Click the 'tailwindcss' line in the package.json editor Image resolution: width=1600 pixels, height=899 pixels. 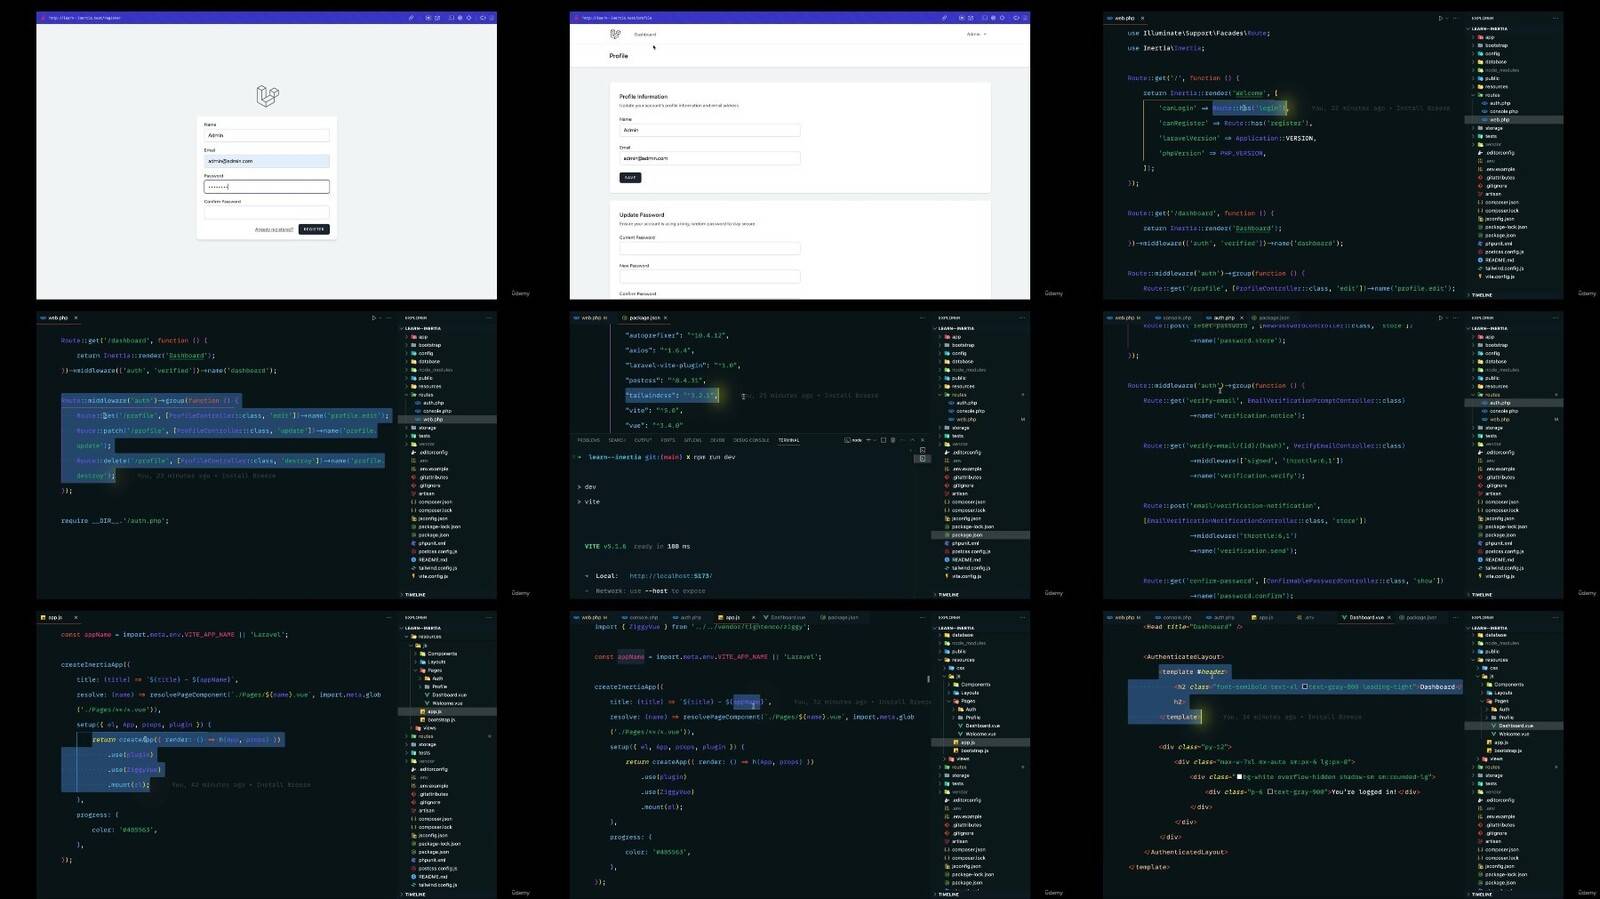coord(670,395)
